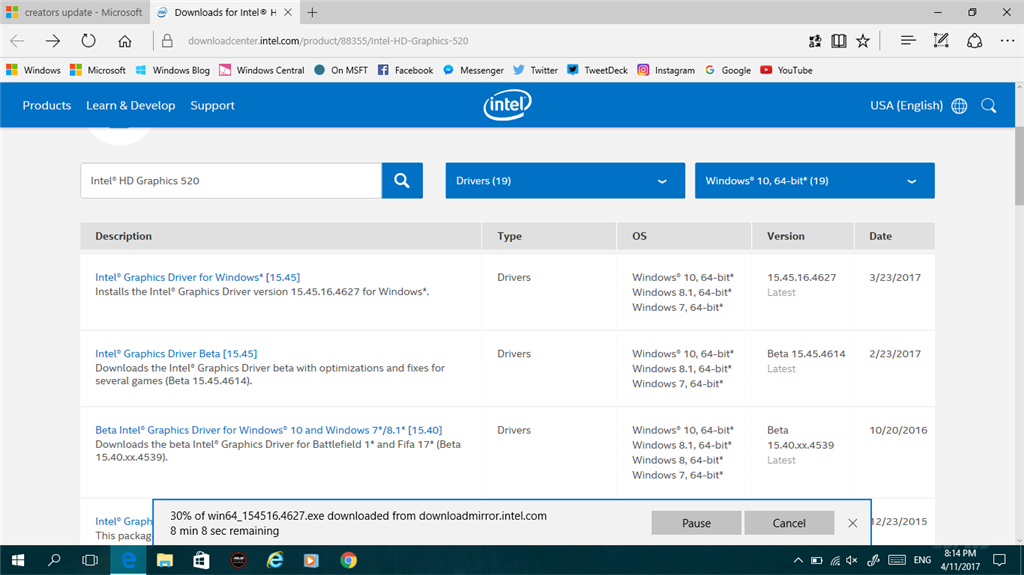Image resolution: width=1024 pixels, height=575 pixels.
Task: Open the Windows Start menu
Action: pos(18,560)
